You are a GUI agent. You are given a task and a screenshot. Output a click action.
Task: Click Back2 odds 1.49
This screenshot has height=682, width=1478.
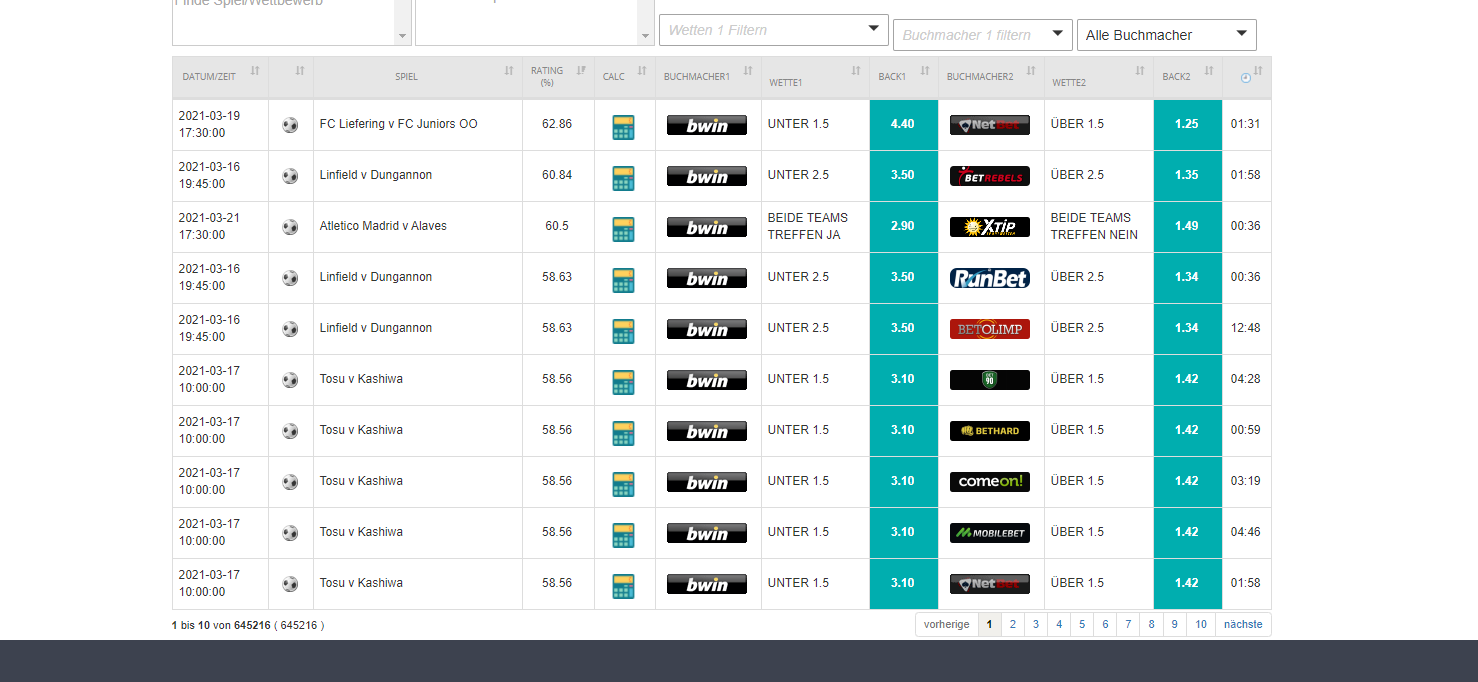coord(1188,227)
